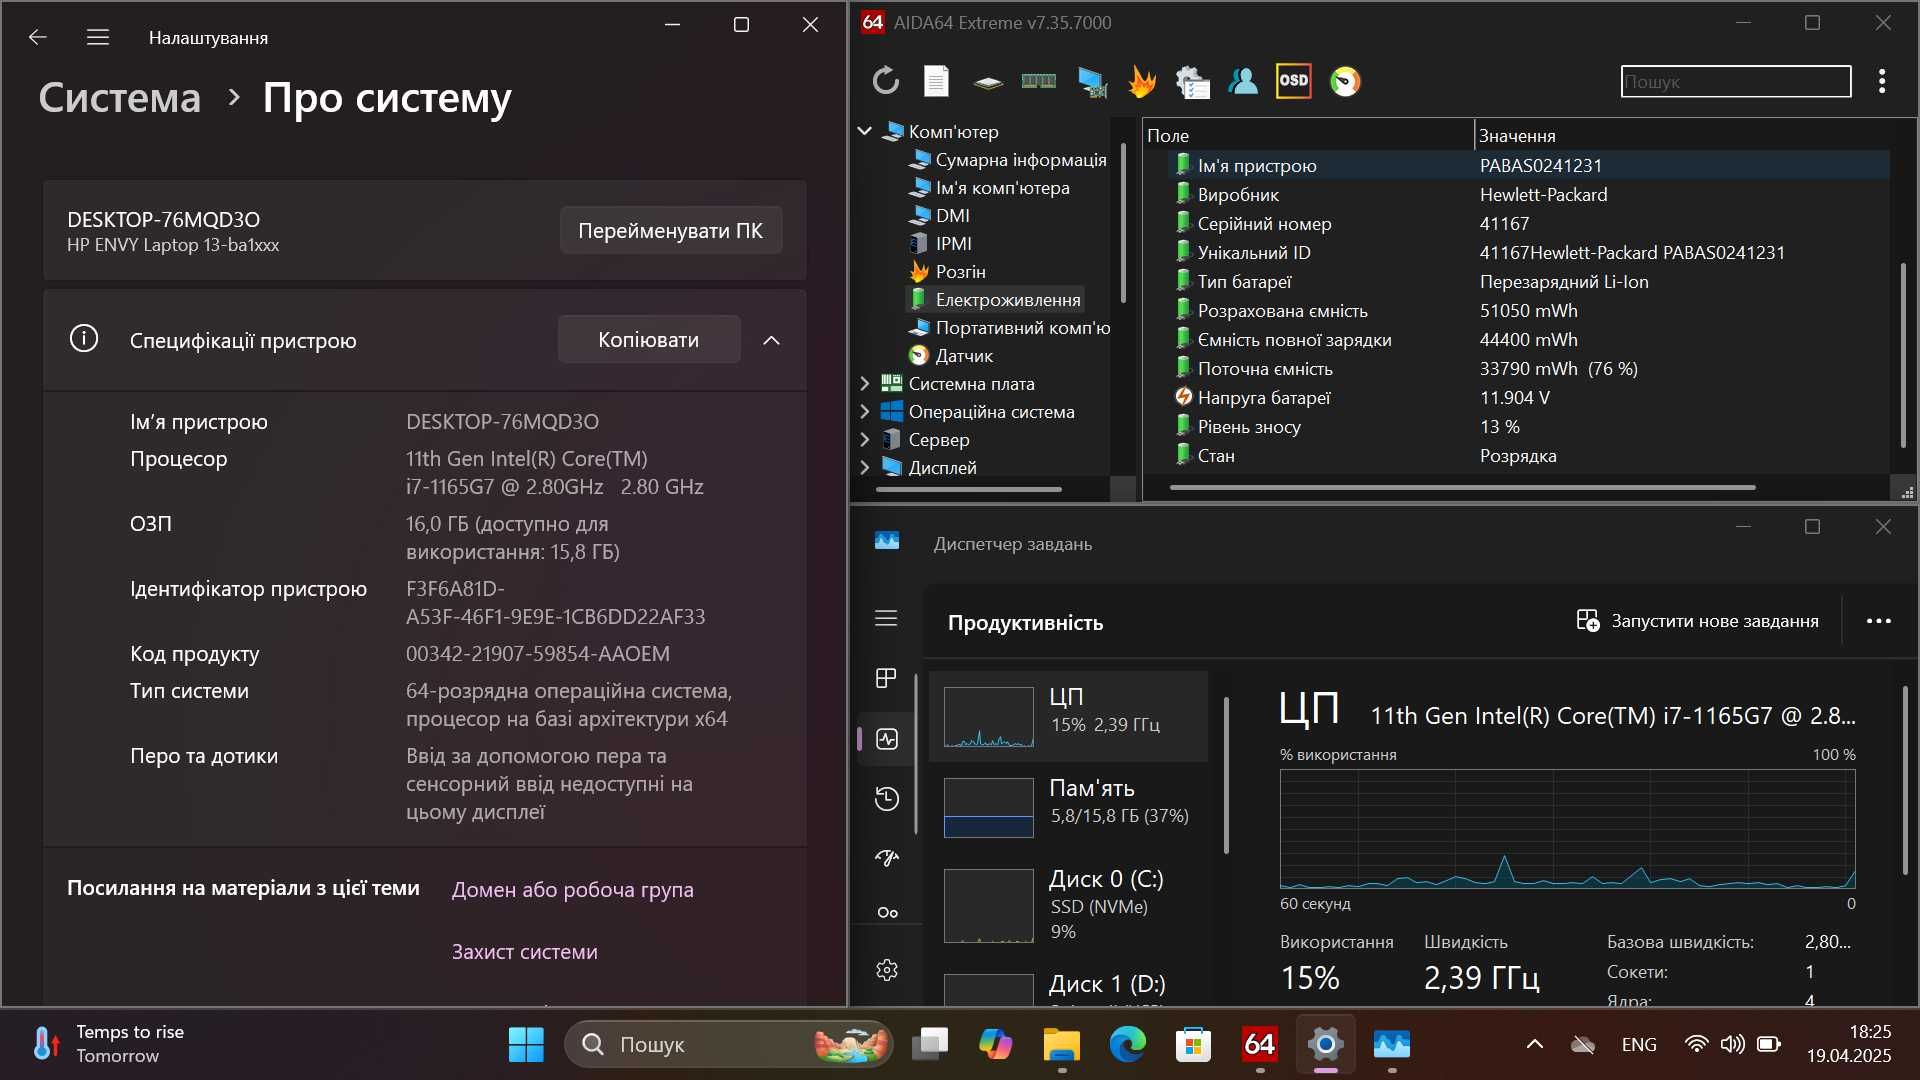The height and width of the screenshot is (1080, 1920).
Task: Open Task Manager settings gear
Action: (886, 970)
